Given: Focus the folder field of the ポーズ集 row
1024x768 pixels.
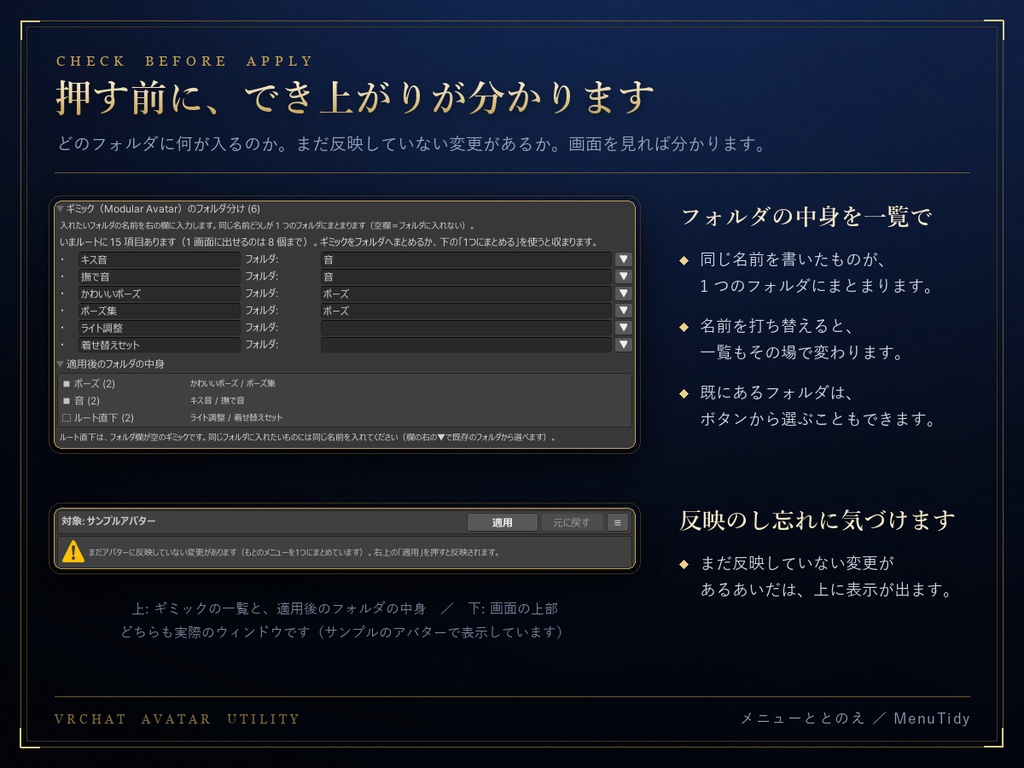Looking at the screenshot, I should (466, 310).
